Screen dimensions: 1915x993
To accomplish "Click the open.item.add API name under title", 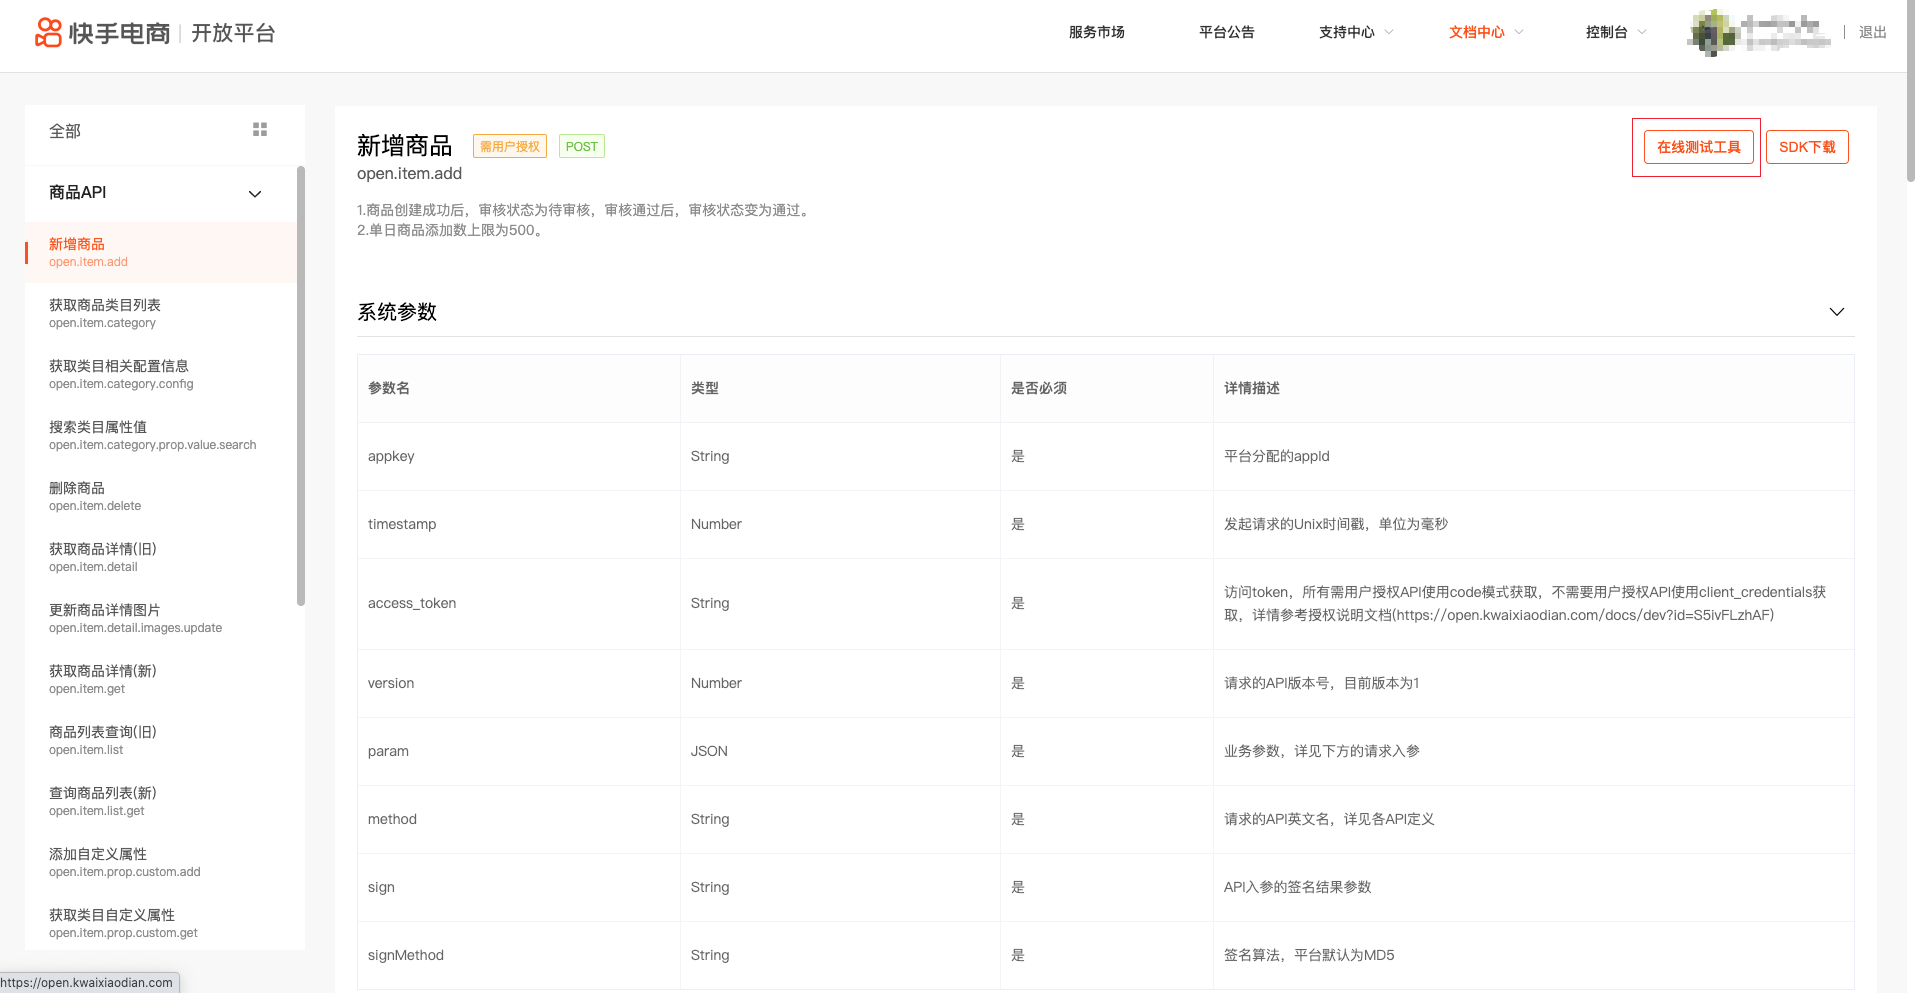I will (x=410, y=174).
